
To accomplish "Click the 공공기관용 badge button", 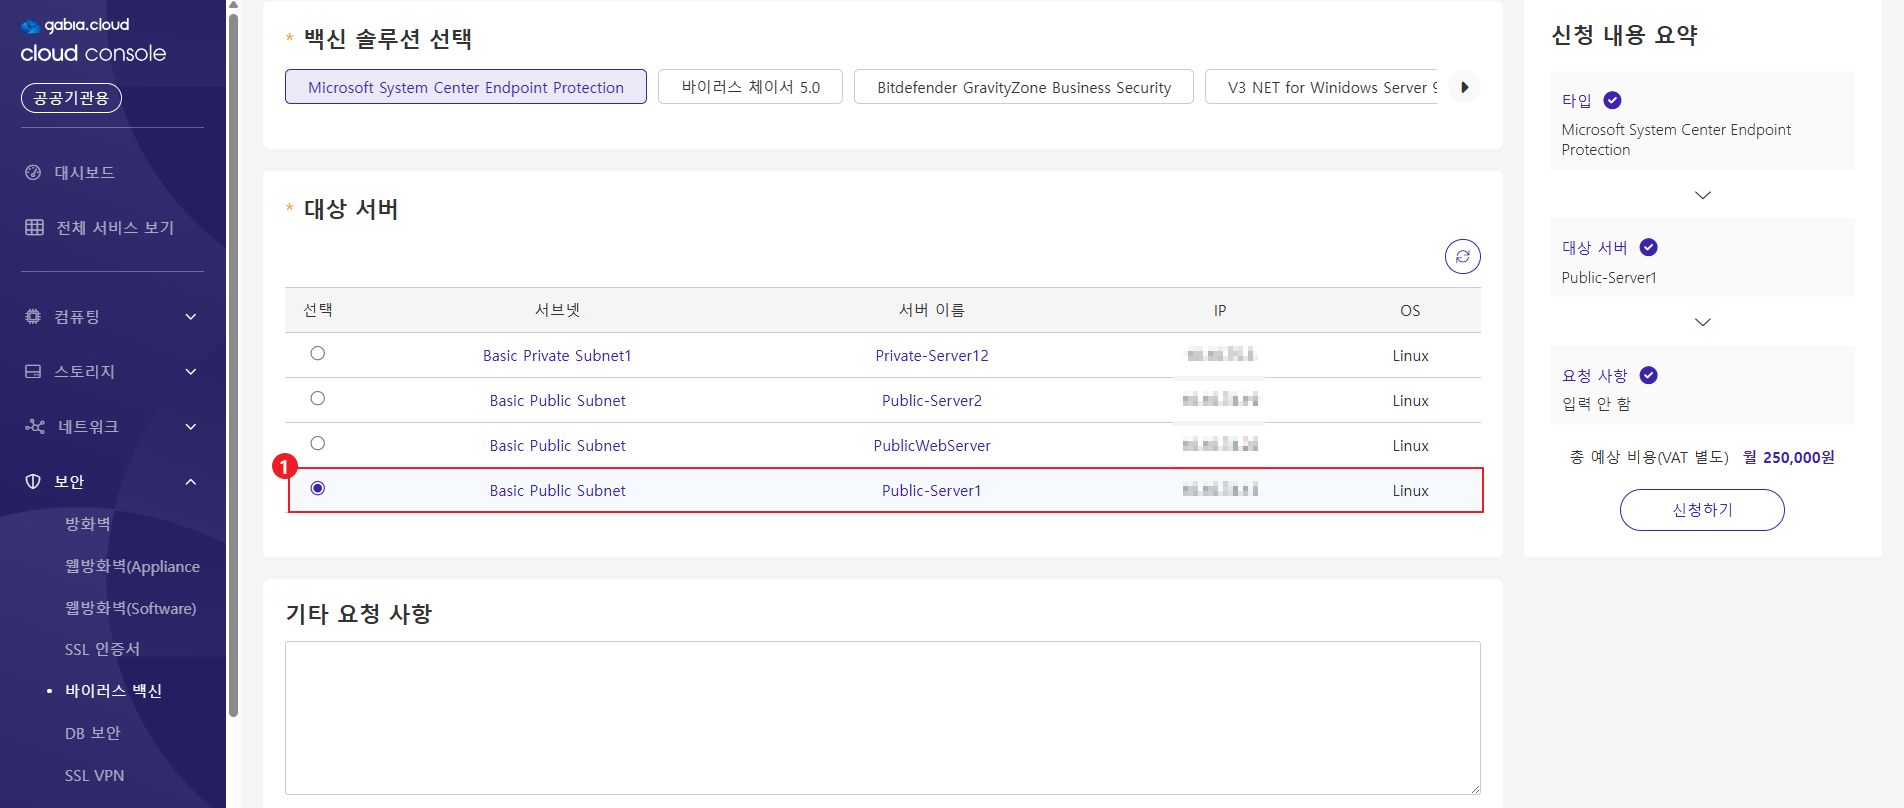I will point(71,98).
